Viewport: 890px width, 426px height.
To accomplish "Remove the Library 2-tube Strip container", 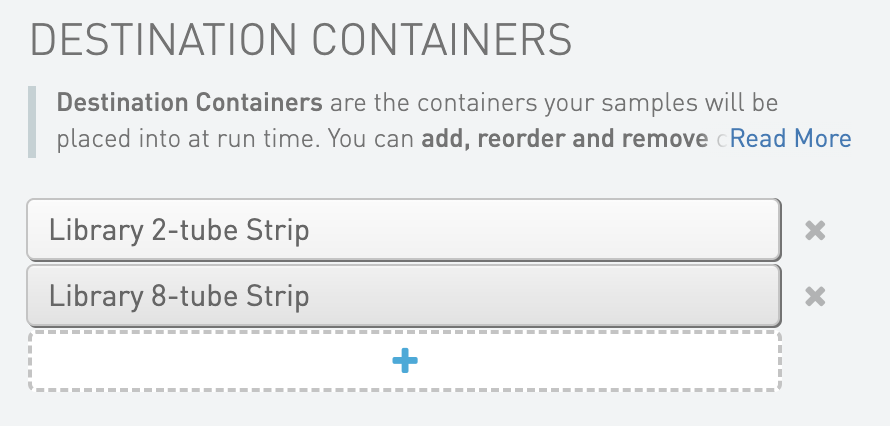I will [x=815, y=231].
